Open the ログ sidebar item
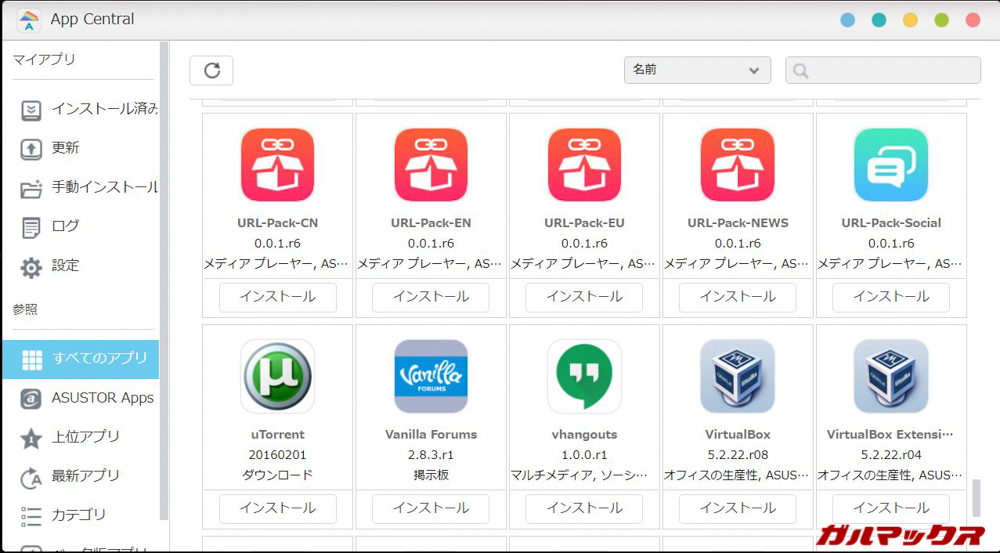 pos(65,226)
